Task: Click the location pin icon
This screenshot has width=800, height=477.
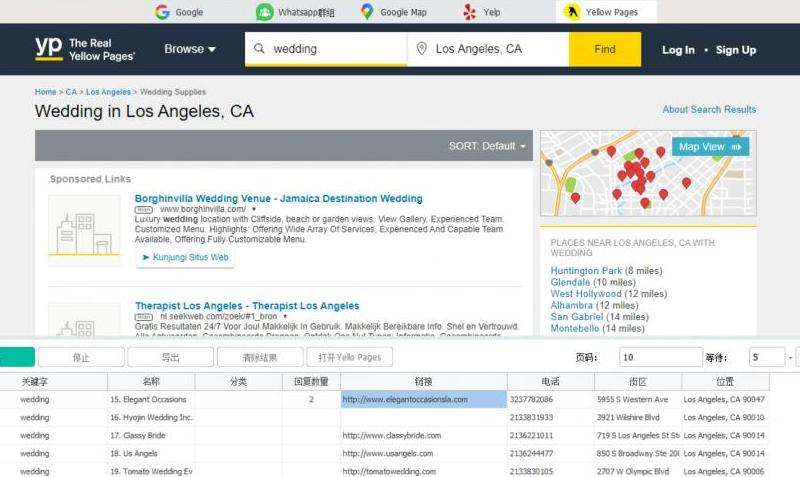Action: pos(422,49)
